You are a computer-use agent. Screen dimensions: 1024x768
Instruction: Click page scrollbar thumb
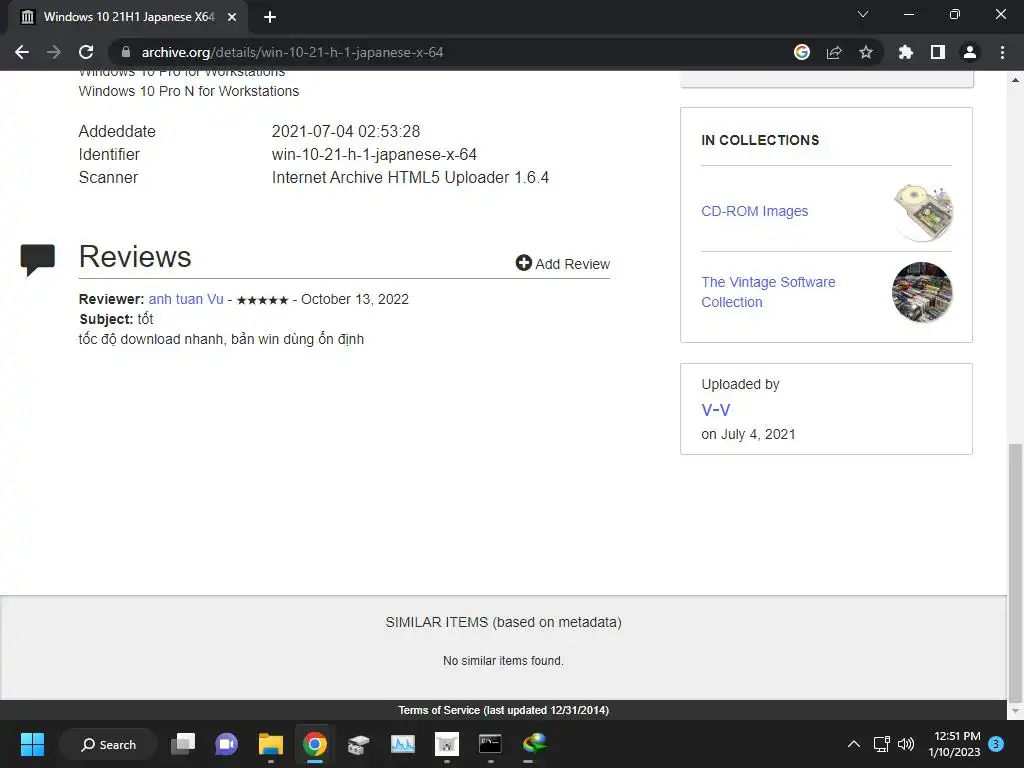tap(1015, 571)
